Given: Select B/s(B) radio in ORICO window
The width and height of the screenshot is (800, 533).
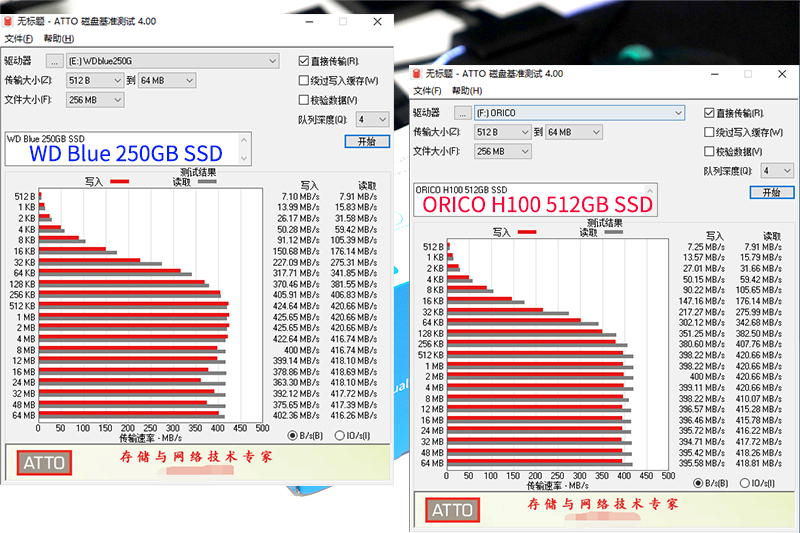Looking at the screenshot, I should tap(698, 483).
